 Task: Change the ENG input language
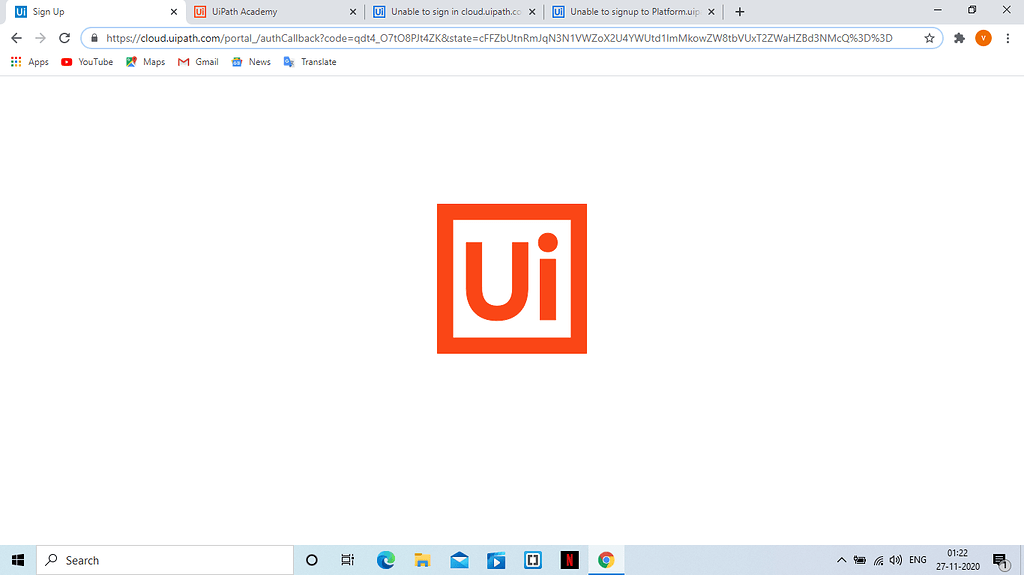pyautogui.click(x=918, y=560)
